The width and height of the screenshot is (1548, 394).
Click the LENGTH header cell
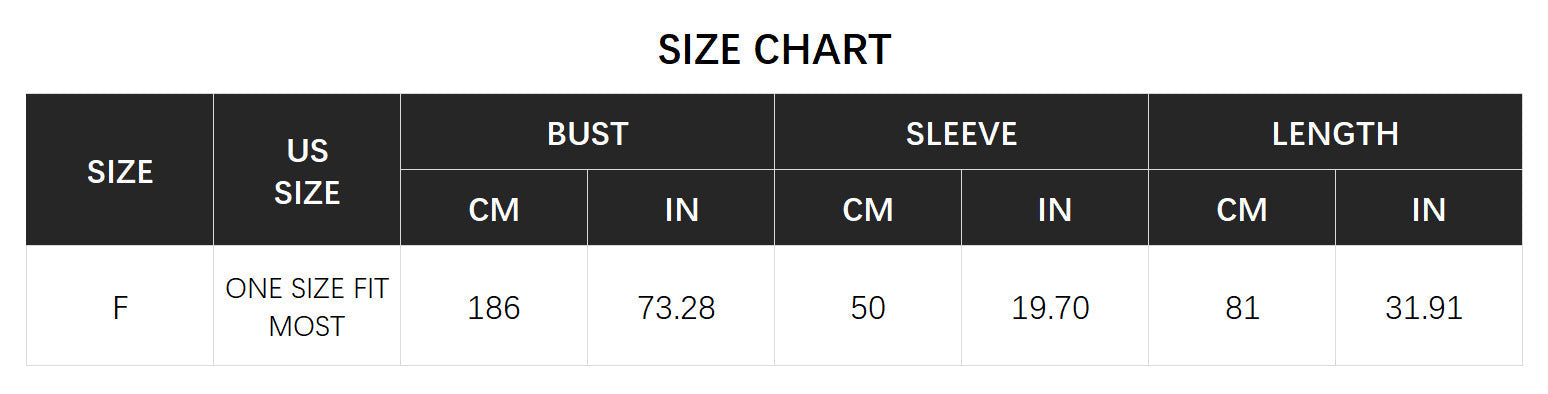coord(1335,132)
